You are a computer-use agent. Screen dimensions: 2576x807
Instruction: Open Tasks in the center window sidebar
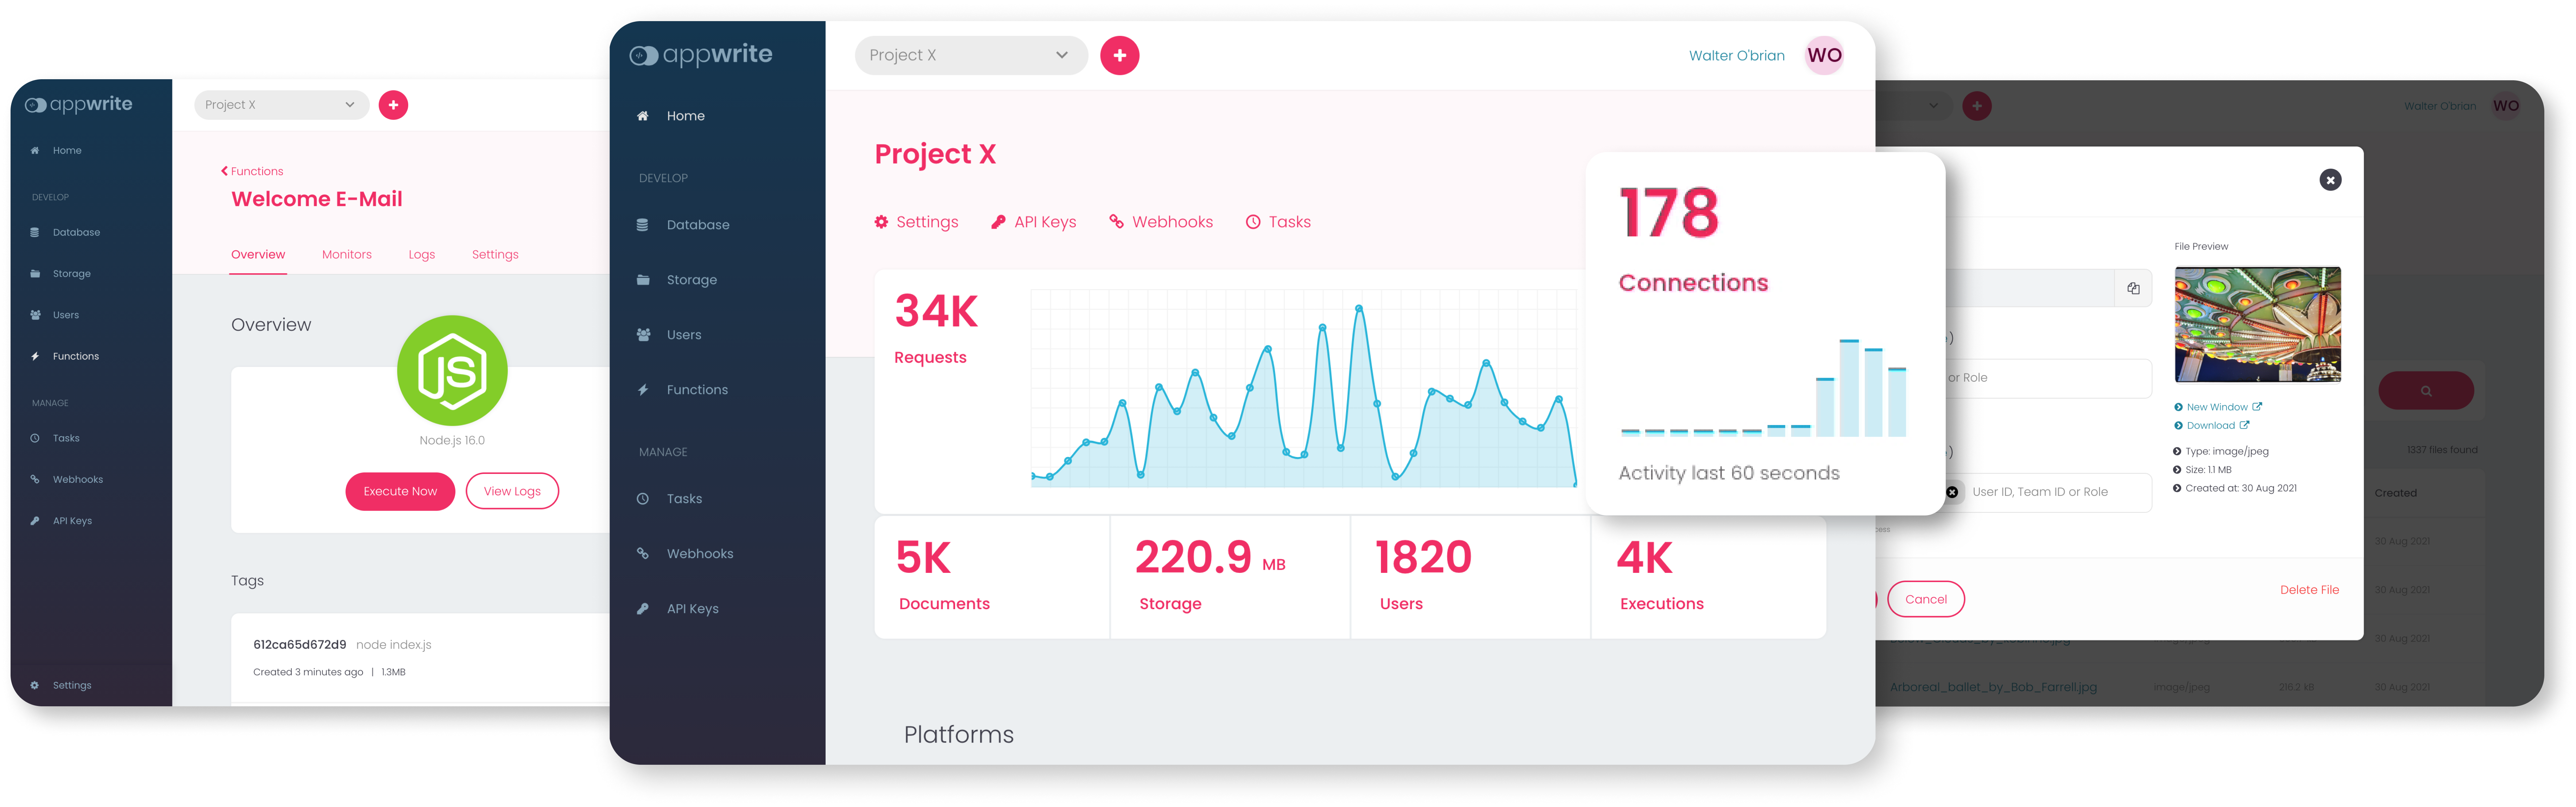click(x=684, y=499)
